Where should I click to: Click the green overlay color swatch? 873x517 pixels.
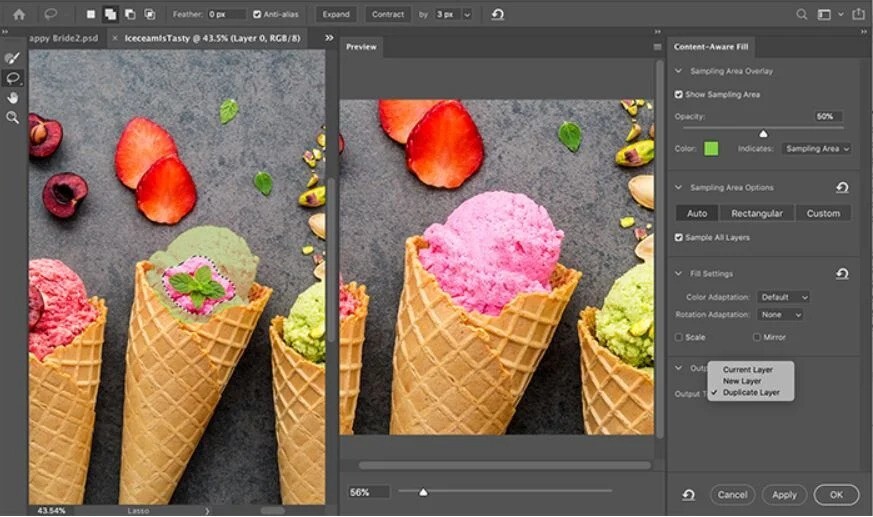point(711,148)
